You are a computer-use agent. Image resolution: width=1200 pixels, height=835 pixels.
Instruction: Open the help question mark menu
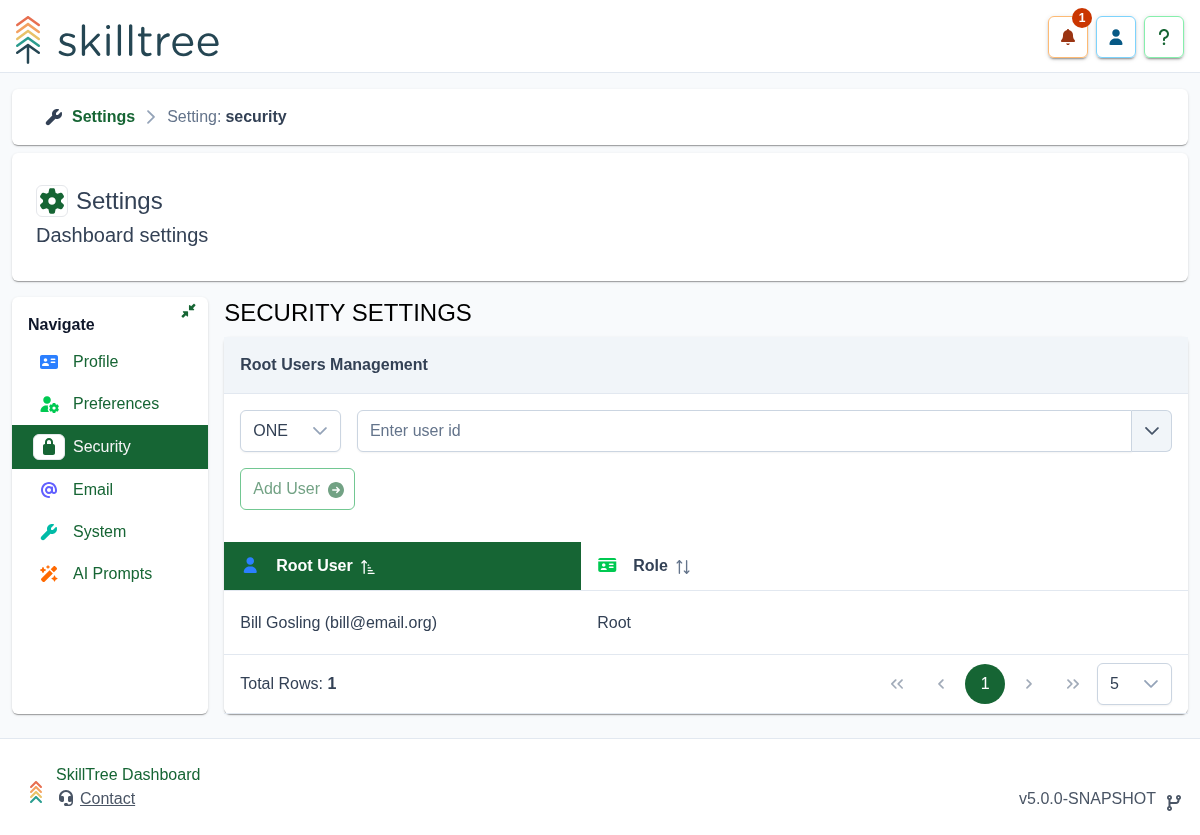[1164, 37]
